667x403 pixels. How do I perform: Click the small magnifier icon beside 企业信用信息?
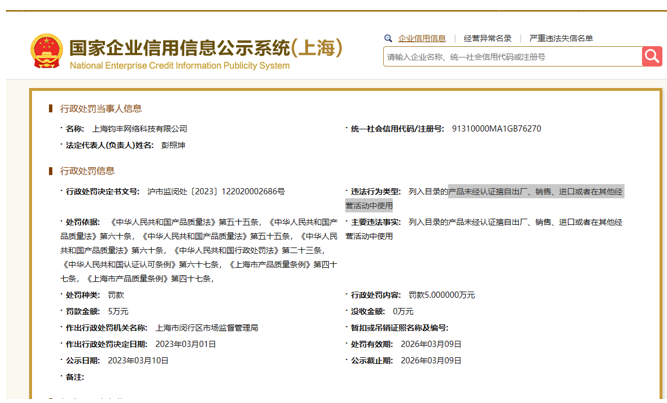coord(388,38)
